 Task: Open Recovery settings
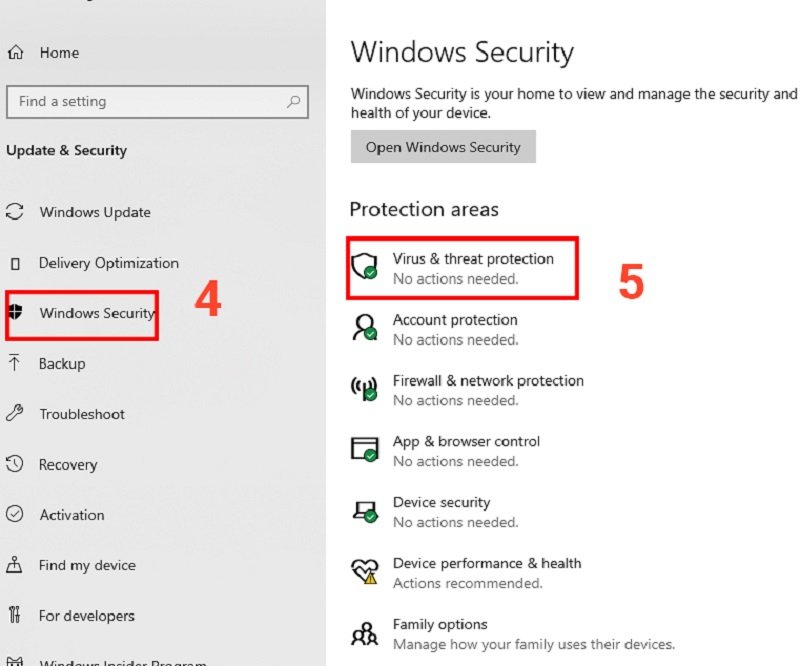coord(68,464)
